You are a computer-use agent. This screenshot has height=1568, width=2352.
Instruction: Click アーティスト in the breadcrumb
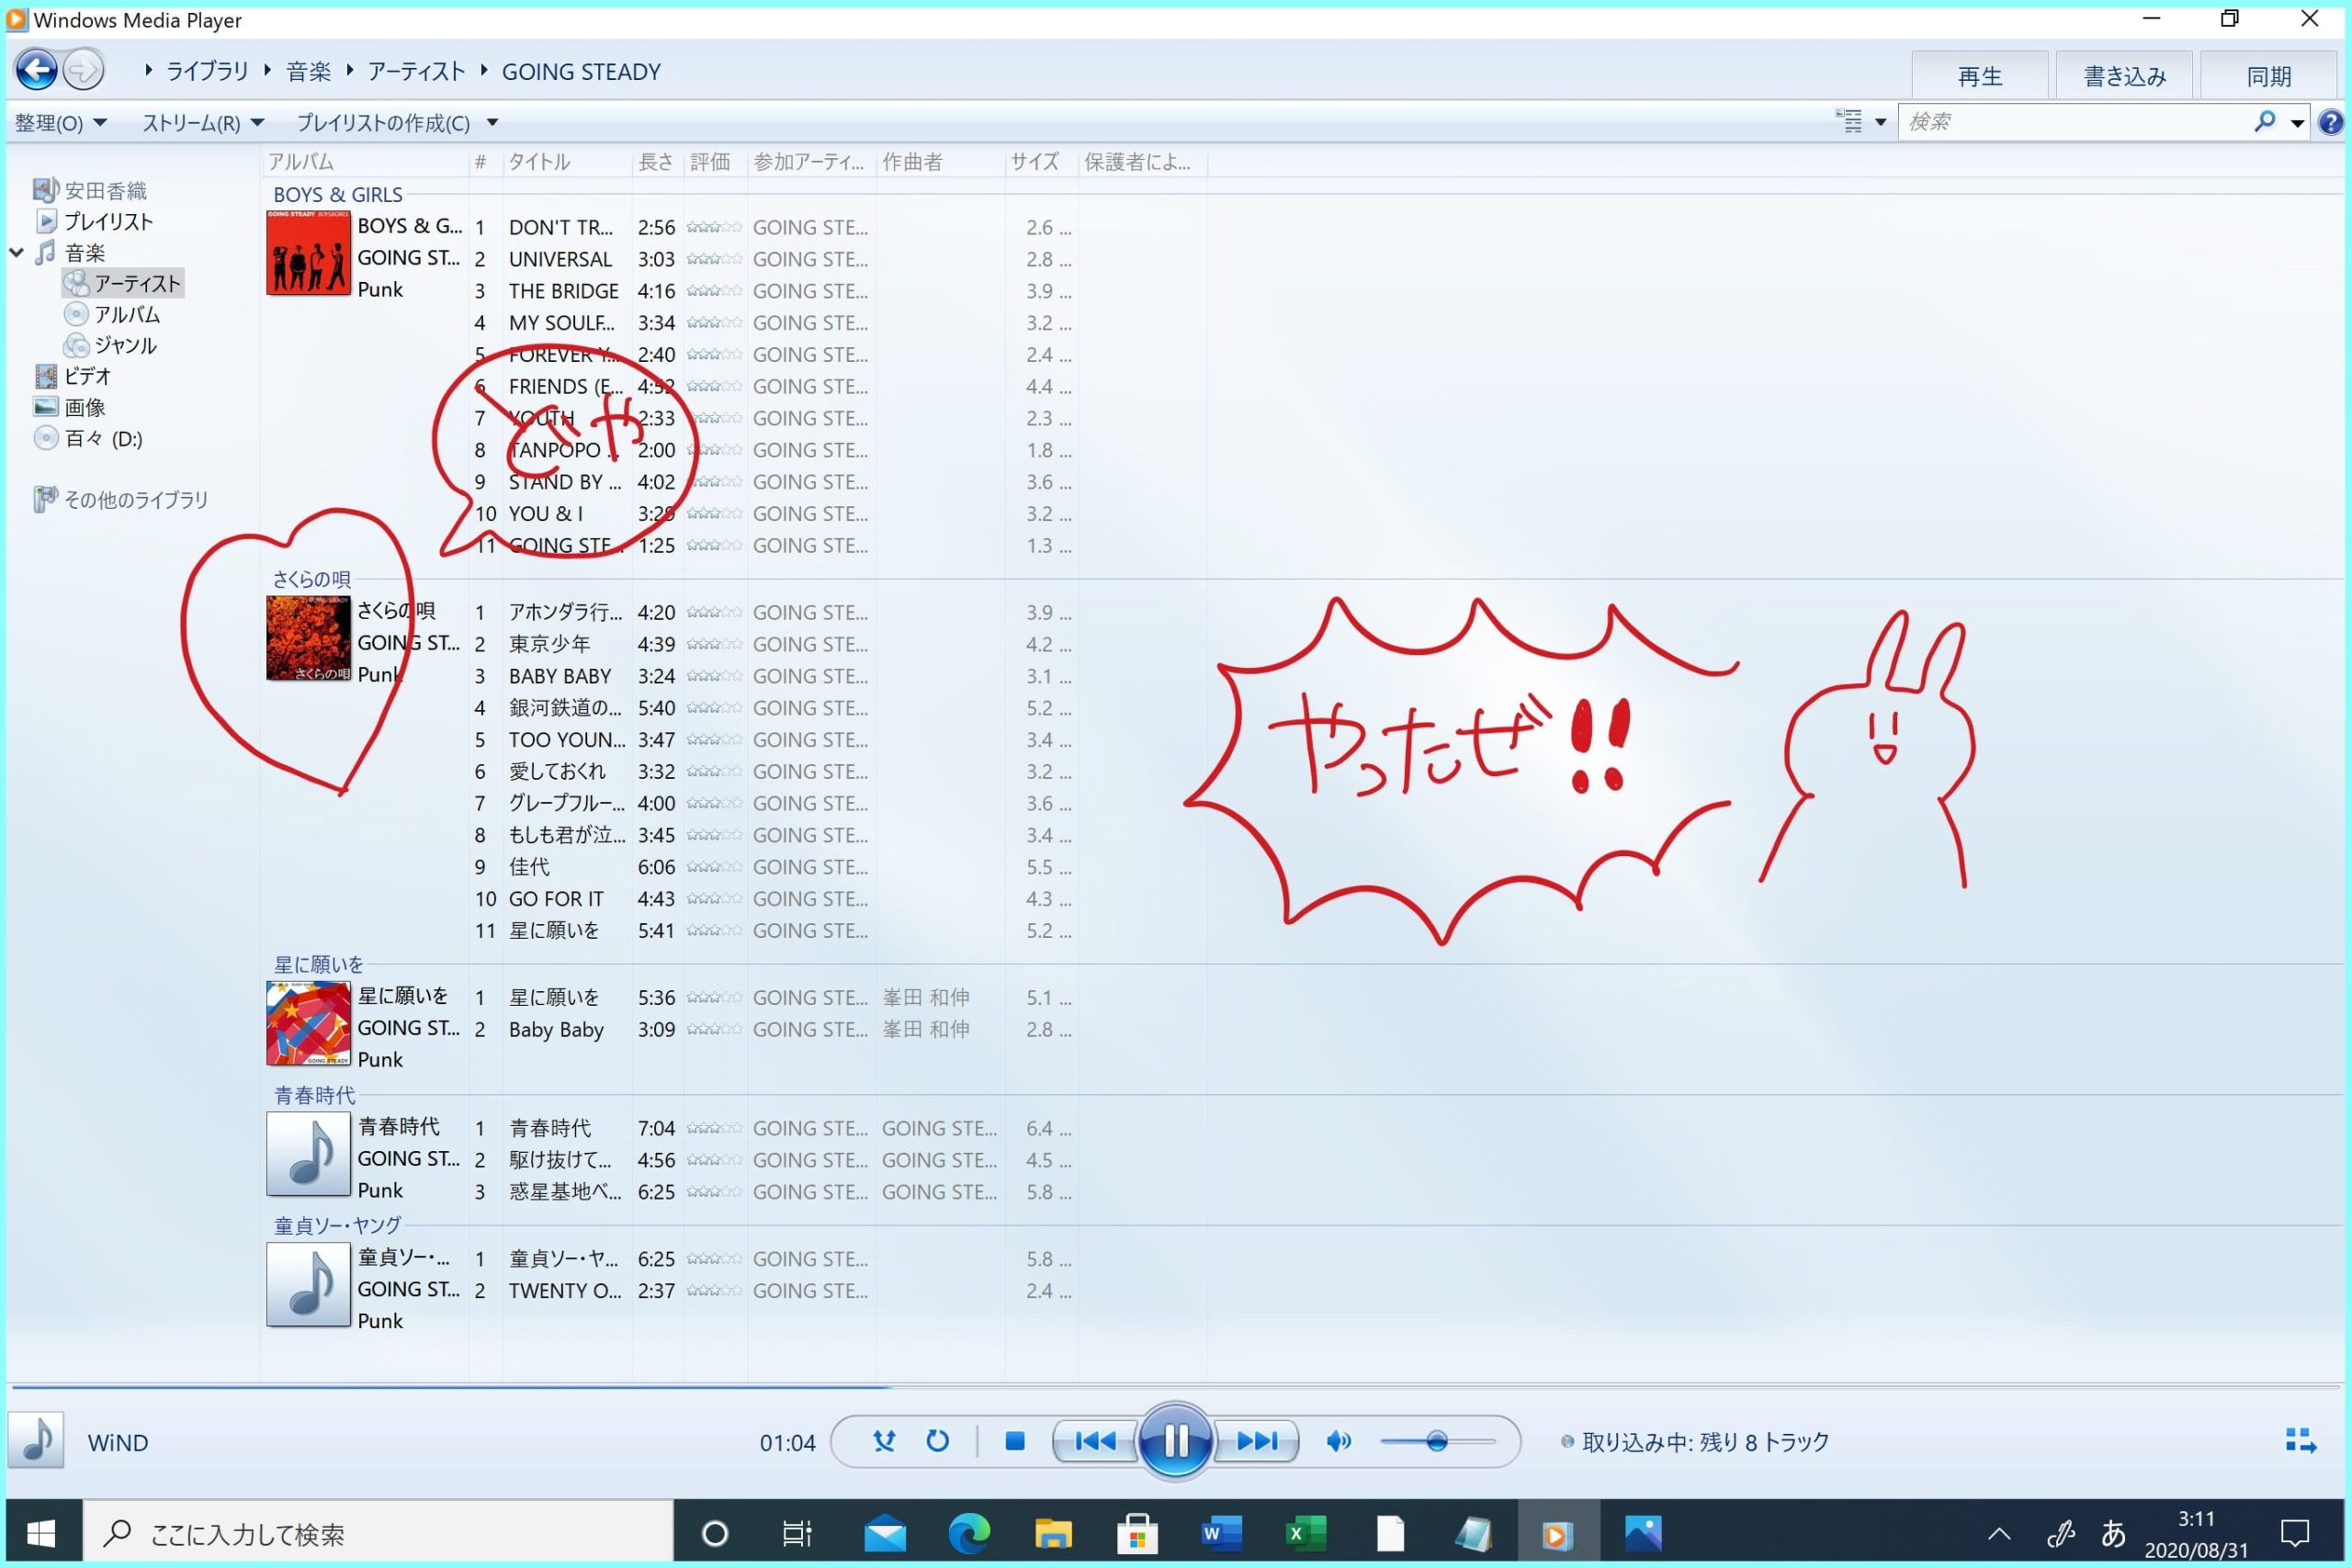[416, 71]
